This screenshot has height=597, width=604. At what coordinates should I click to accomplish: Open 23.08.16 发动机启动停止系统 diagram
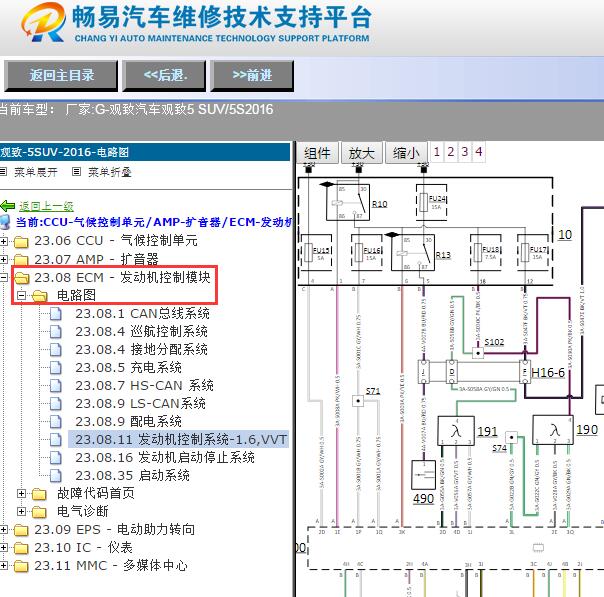[165, 458]
